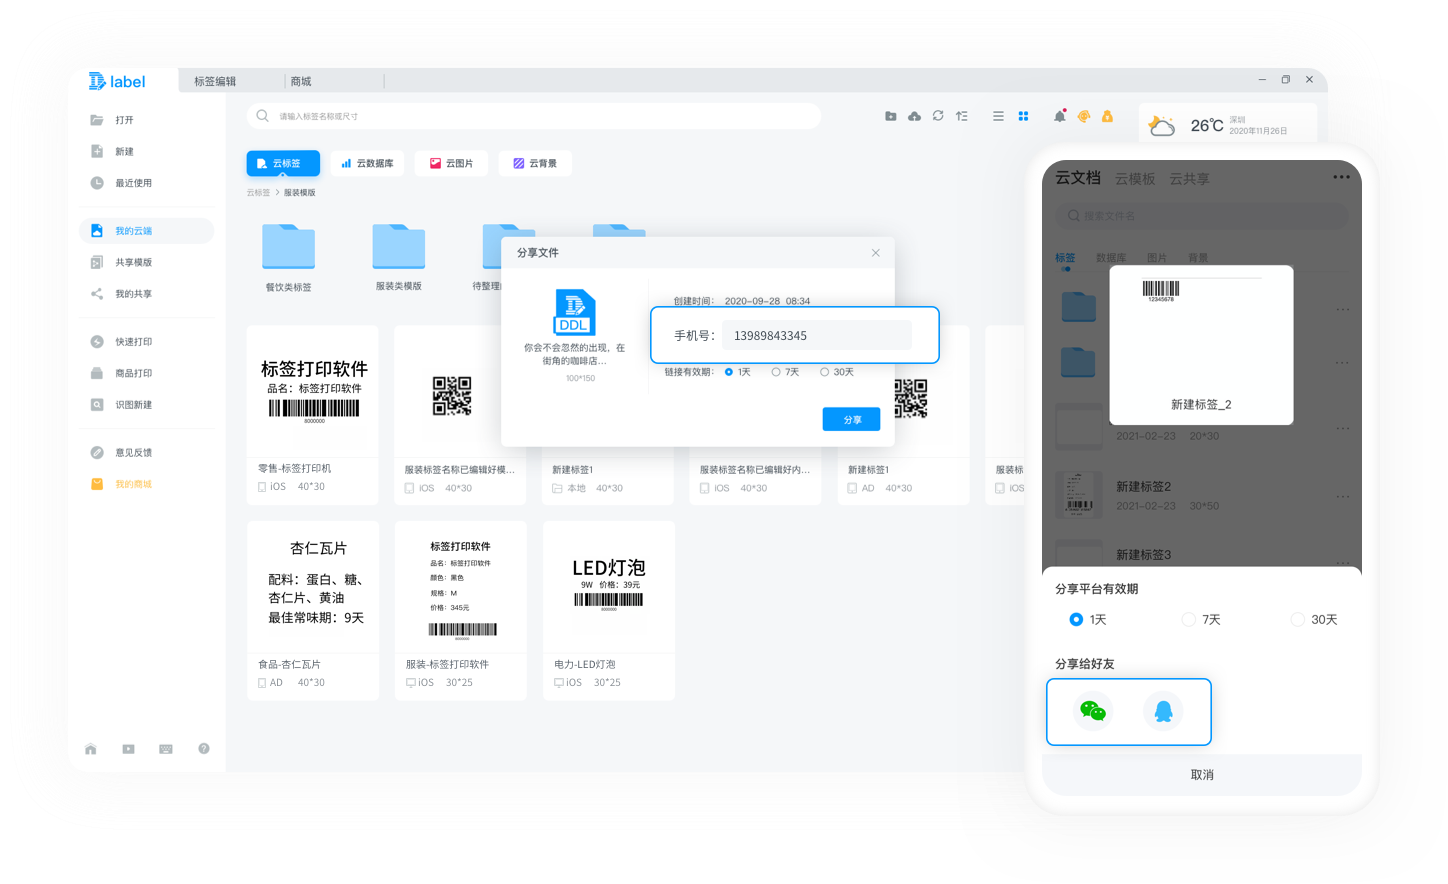
Task: Share via QQ icon on mobile
Action: (1163, 711)
